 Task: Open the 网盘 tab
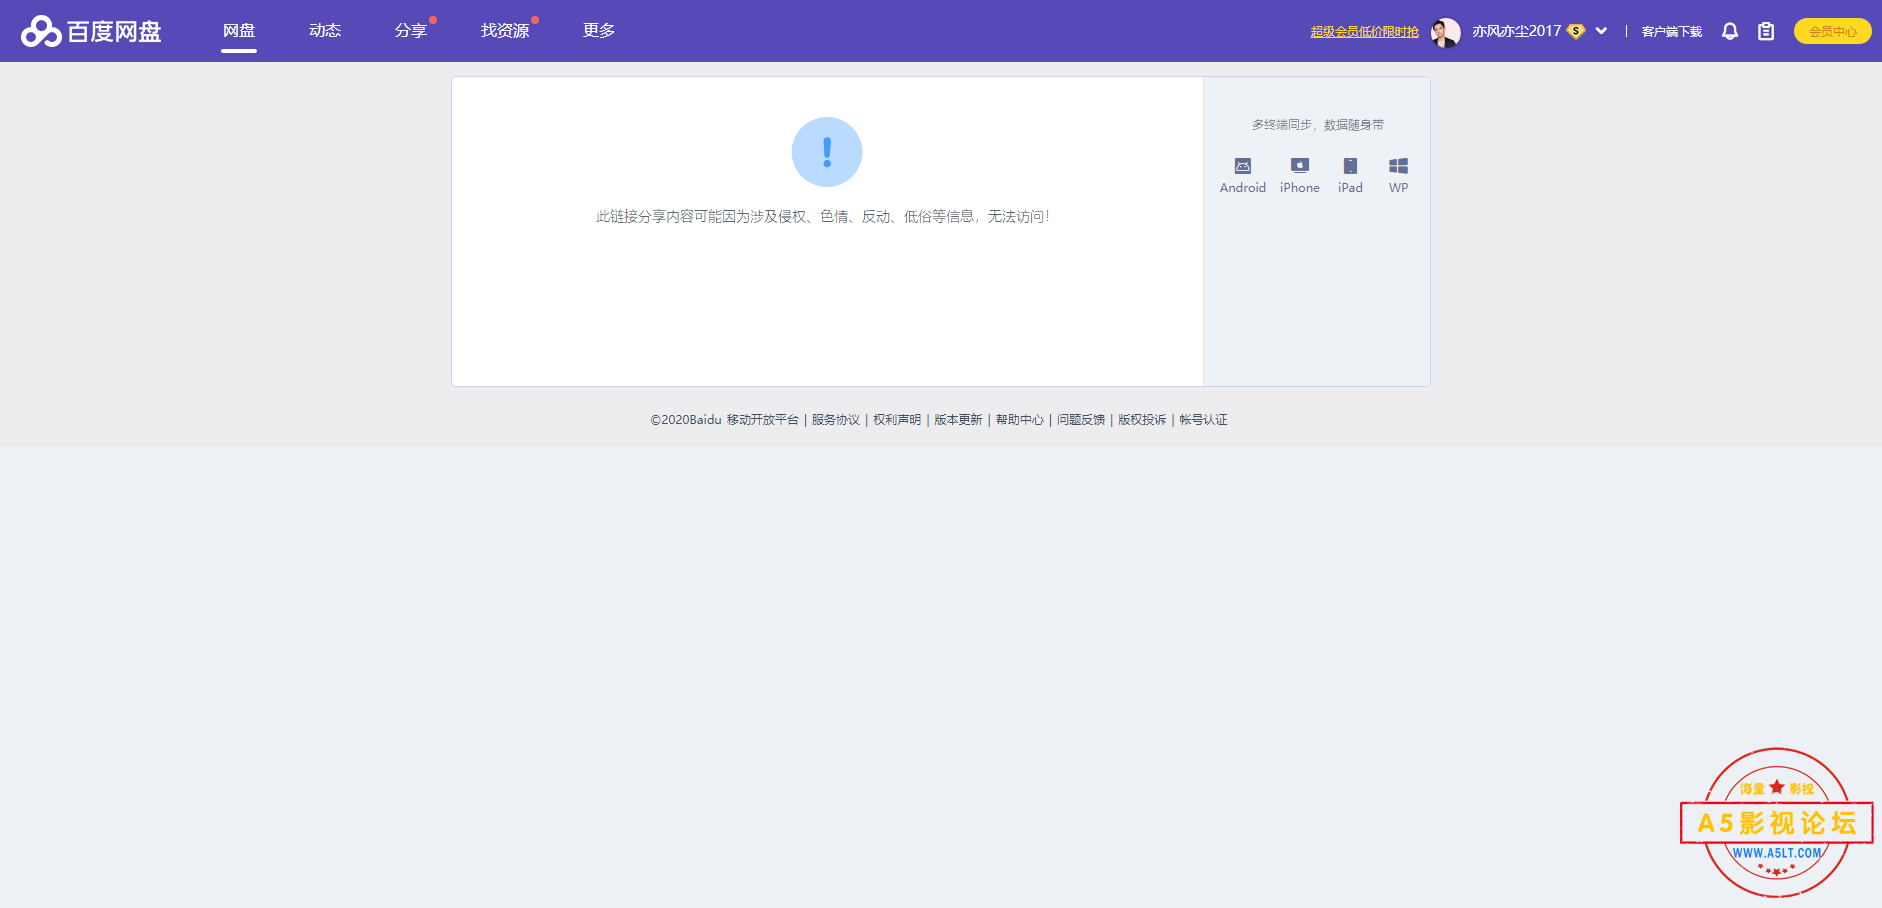click(239, 31)
